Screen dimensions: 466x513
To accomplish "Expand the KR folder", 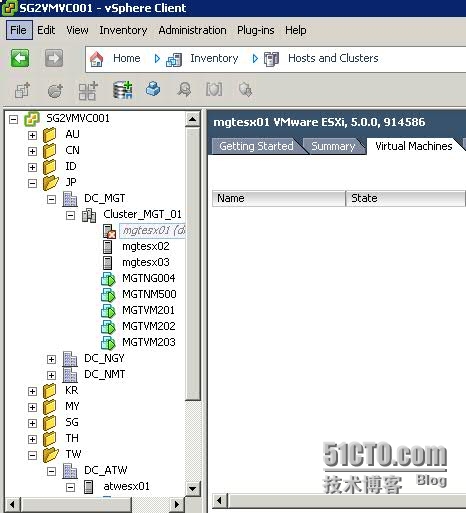I will click(x=32, y=391).
